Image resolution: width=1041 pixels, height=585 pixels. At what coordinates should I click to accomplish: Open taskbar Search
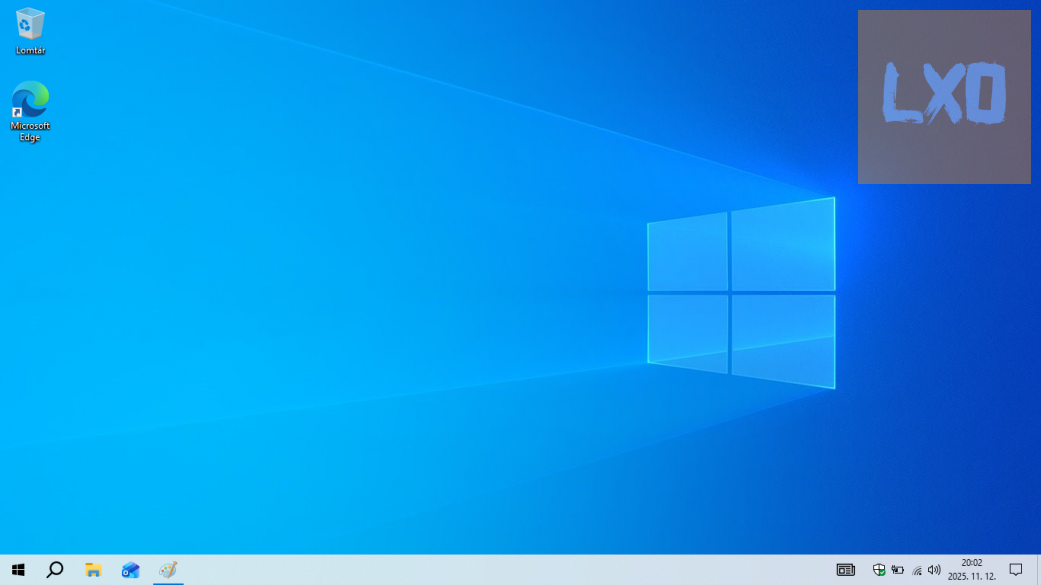click(x=55, y=570)
